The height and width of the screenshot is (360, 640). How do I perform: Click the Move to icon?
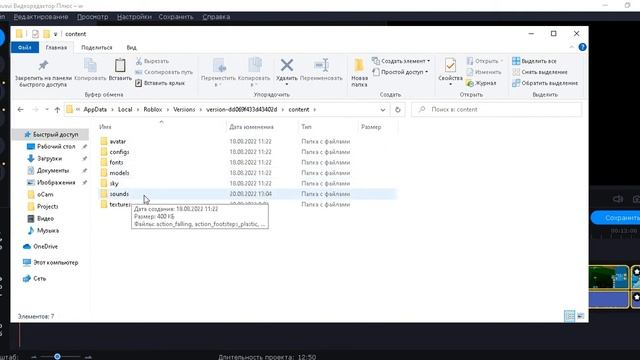click(219, 65)
